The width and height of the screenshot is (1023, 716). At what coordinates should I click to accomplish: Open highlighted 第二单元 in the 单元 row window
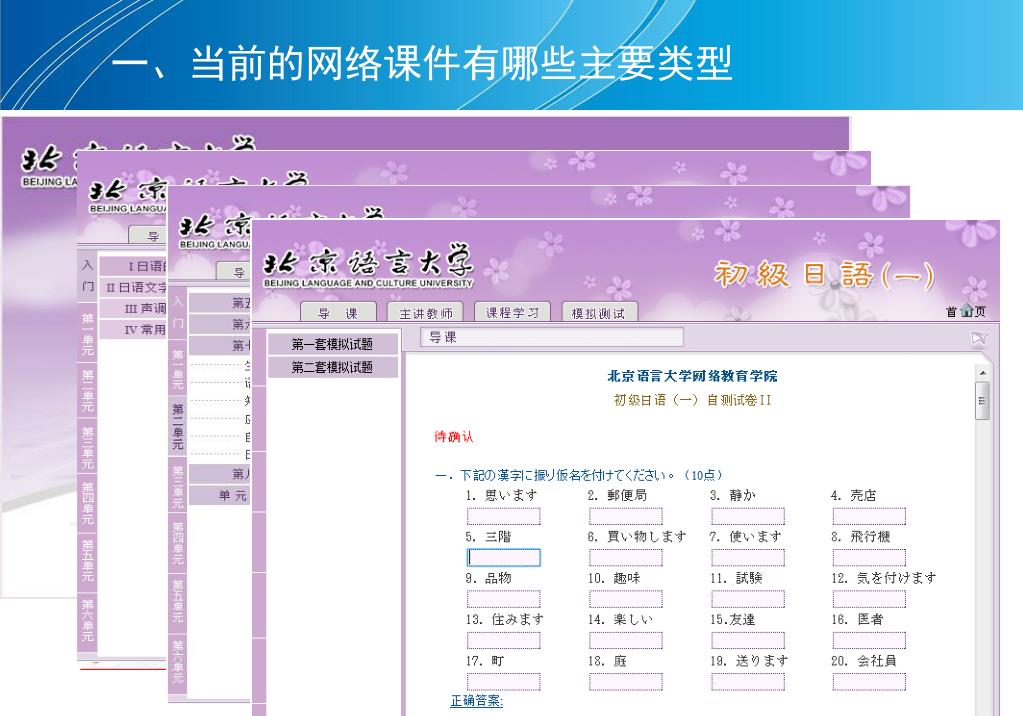click(177, 426)
